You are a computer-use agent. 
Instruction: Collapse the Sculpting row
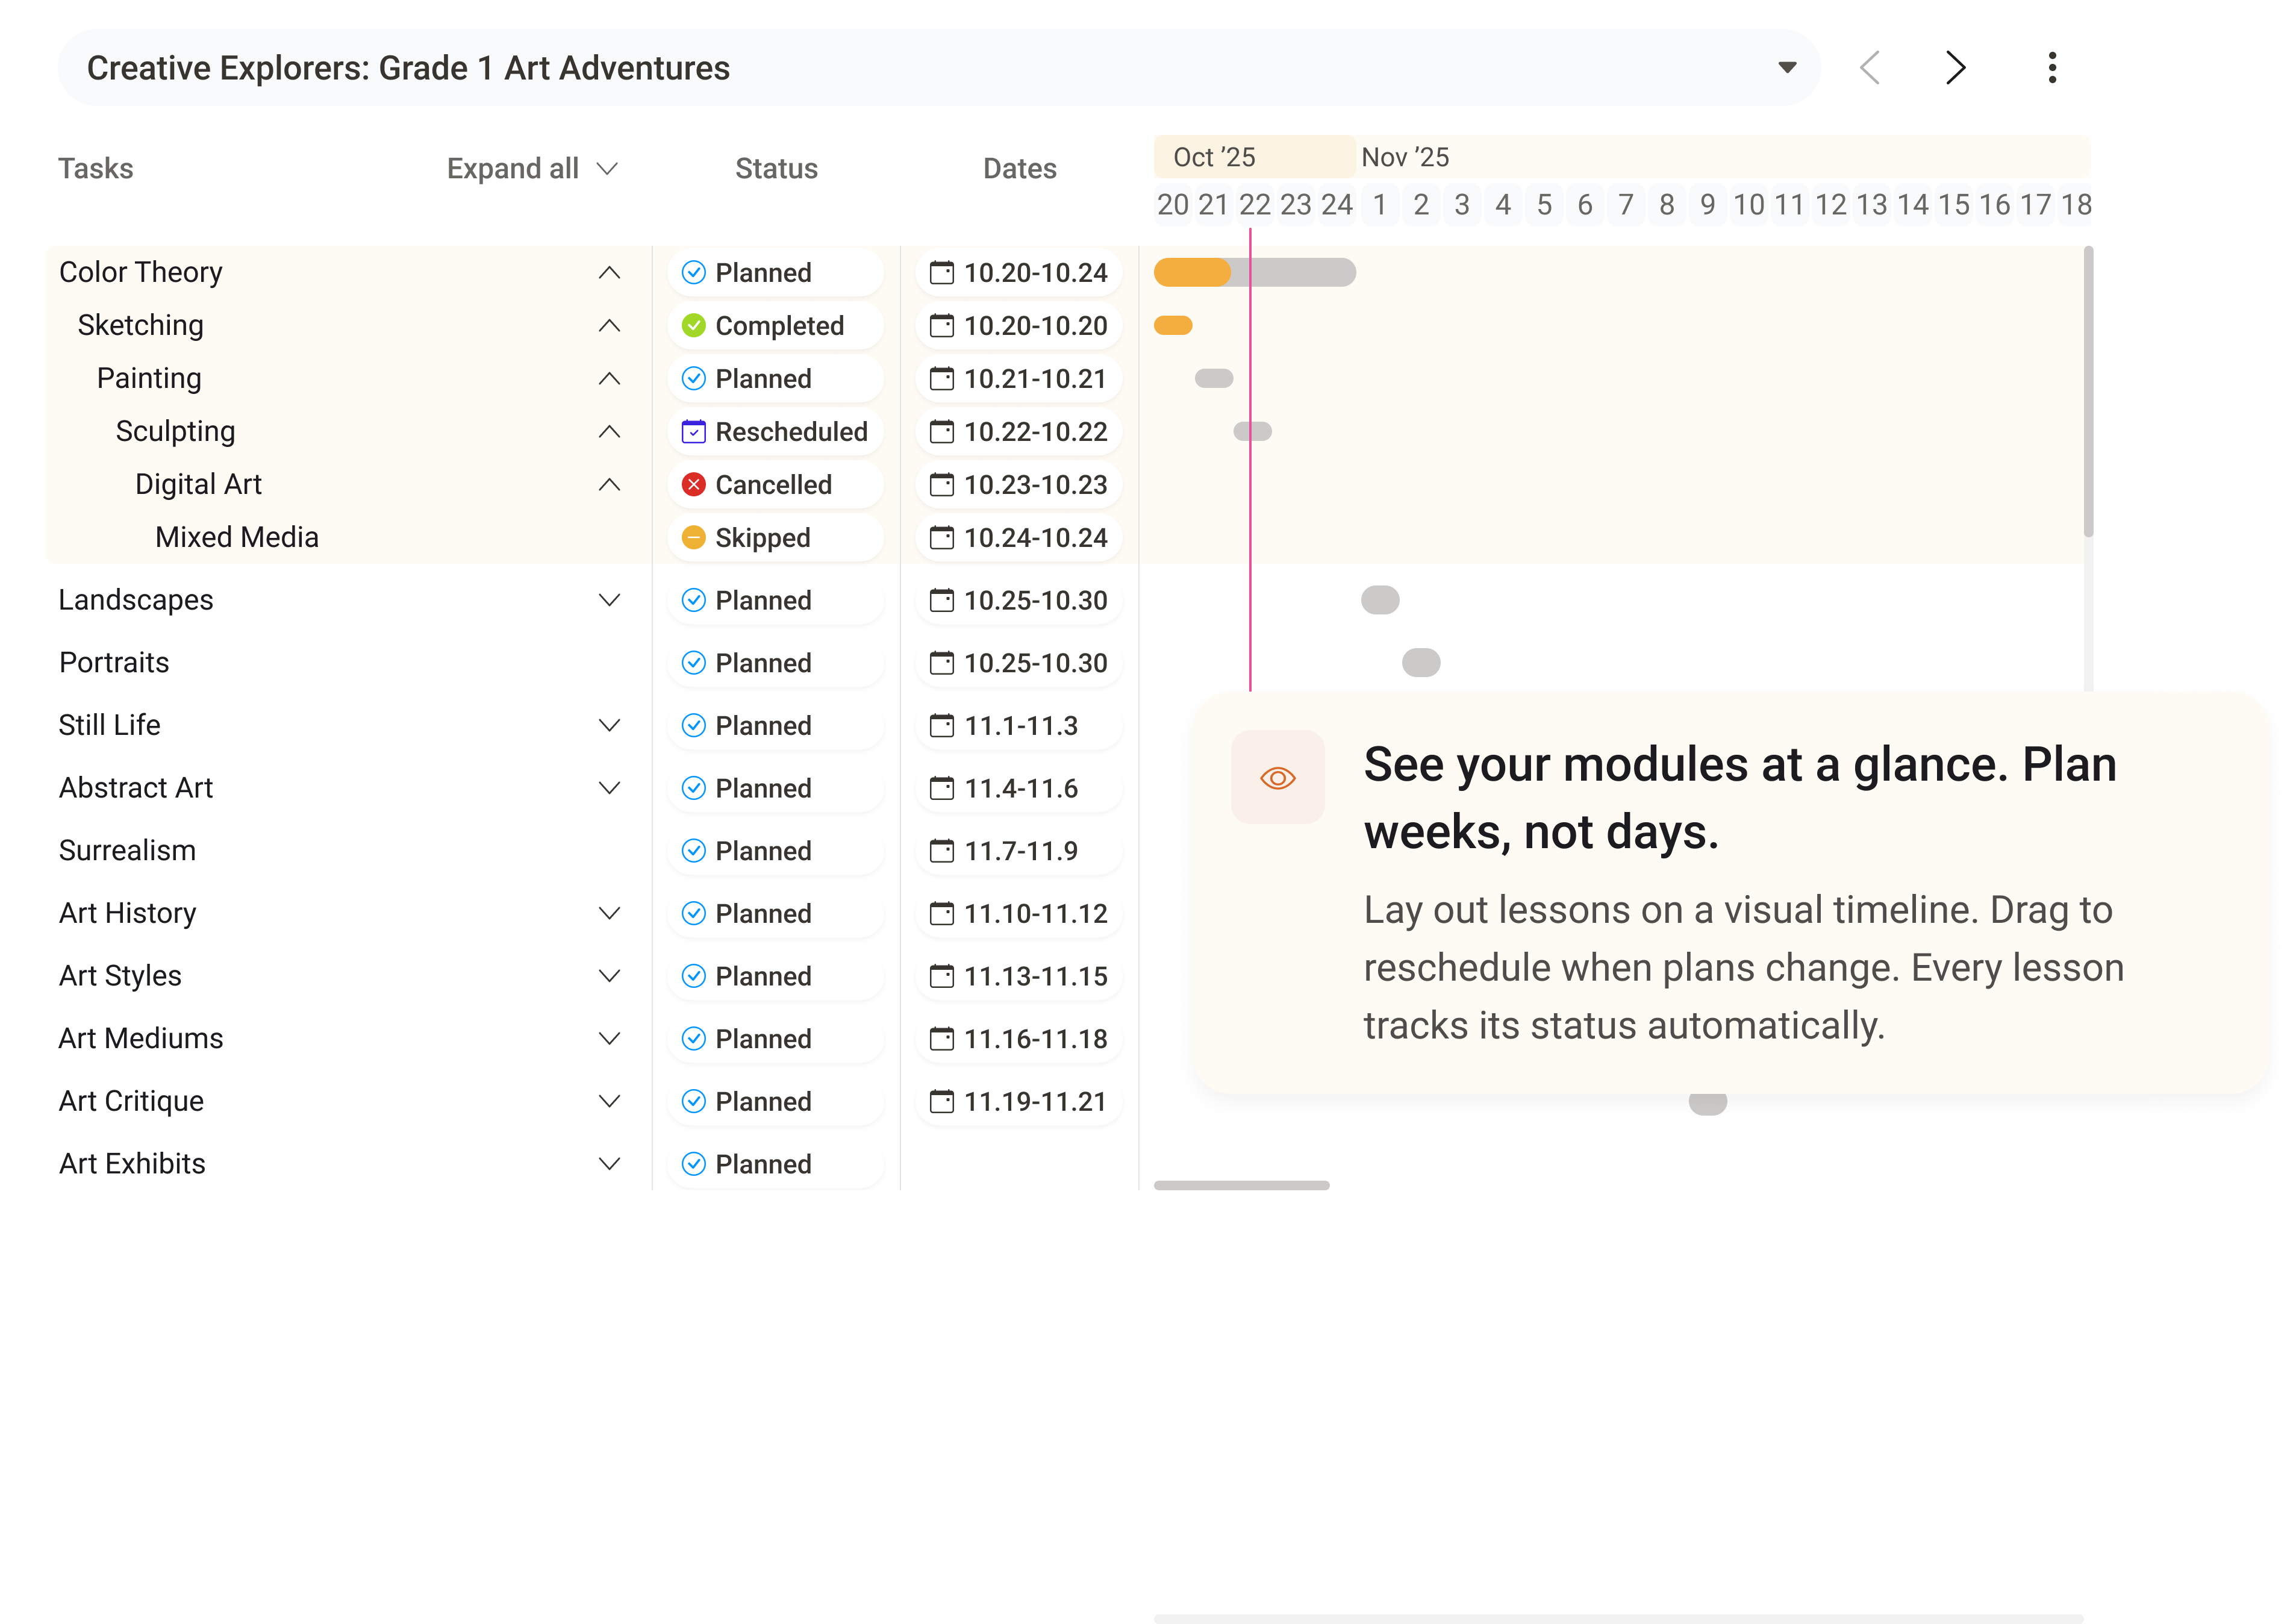click(609, 431)
